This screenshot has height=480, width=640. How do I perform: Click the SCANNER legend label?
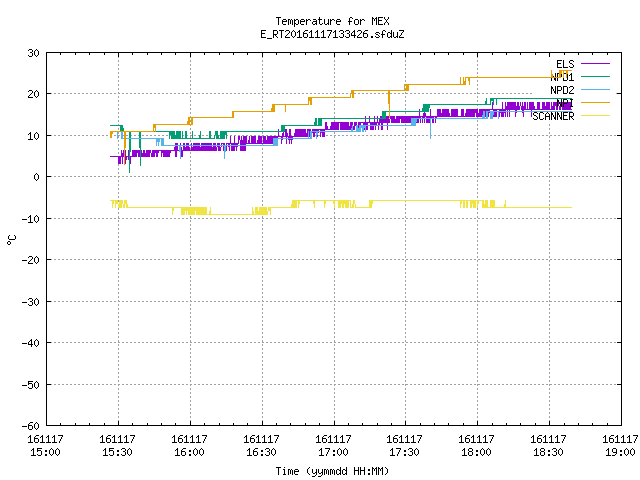click(553, 116)
